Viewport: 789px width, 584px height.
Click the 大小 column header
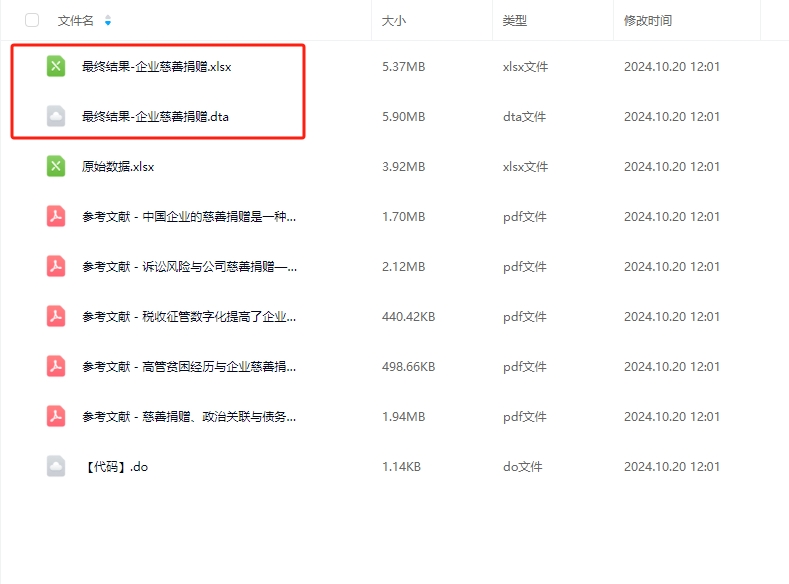pyautogui.click(x=393, y=21)
